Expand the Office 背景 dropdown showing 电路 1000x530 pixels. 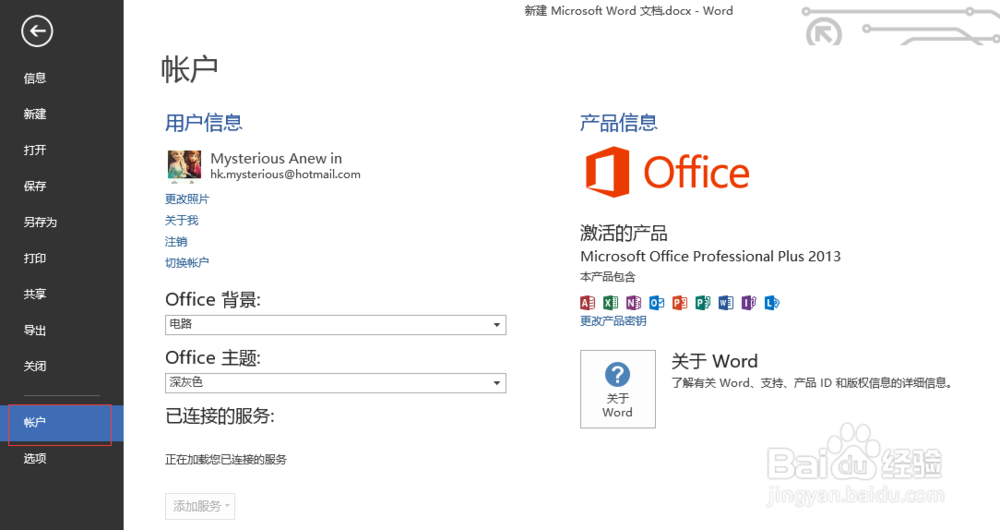click(335, 325)
